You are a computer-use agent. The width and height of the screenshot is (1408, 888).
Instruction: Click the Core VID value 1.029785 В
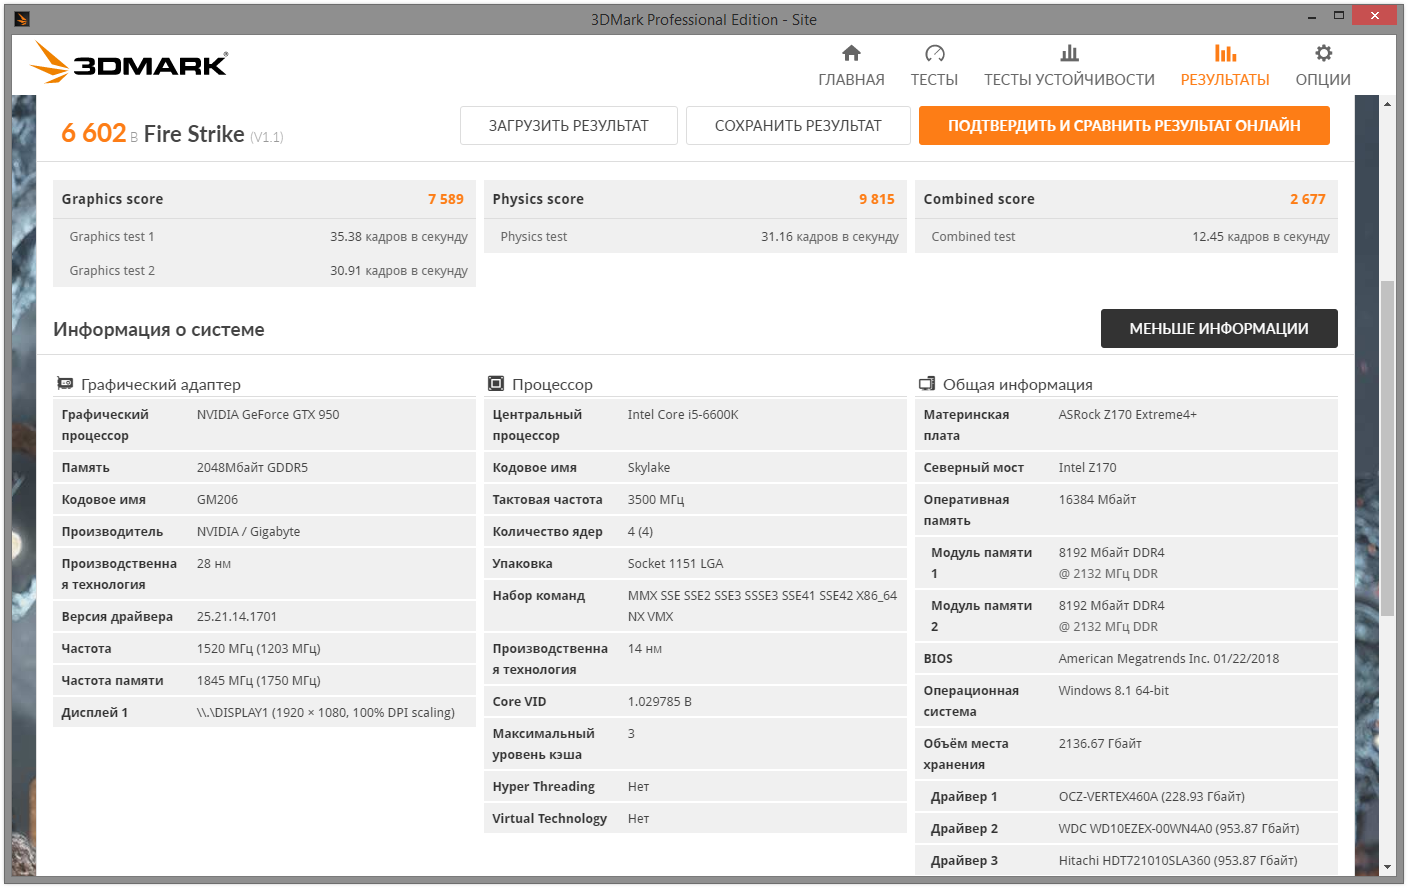[660, 702]
